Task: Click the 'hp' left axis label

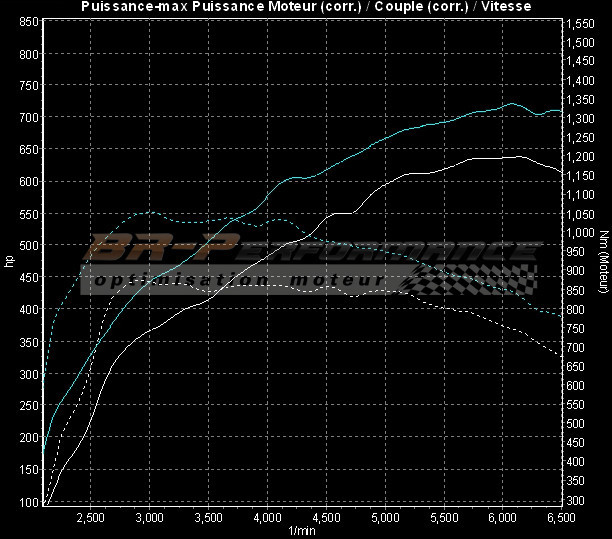Action: (x=10, y=262)
